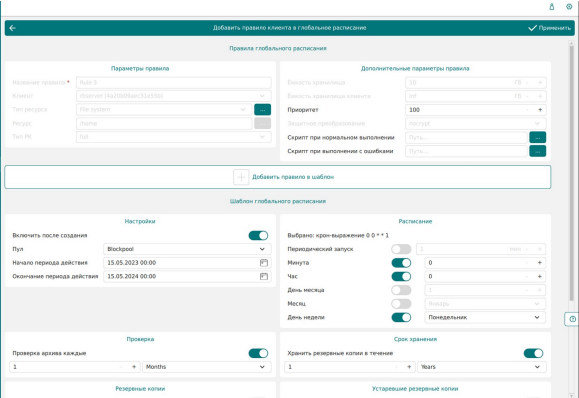Open the Years retention unit dropdown
The height and width of the screenshot is (398, 579).
[482, 367]
